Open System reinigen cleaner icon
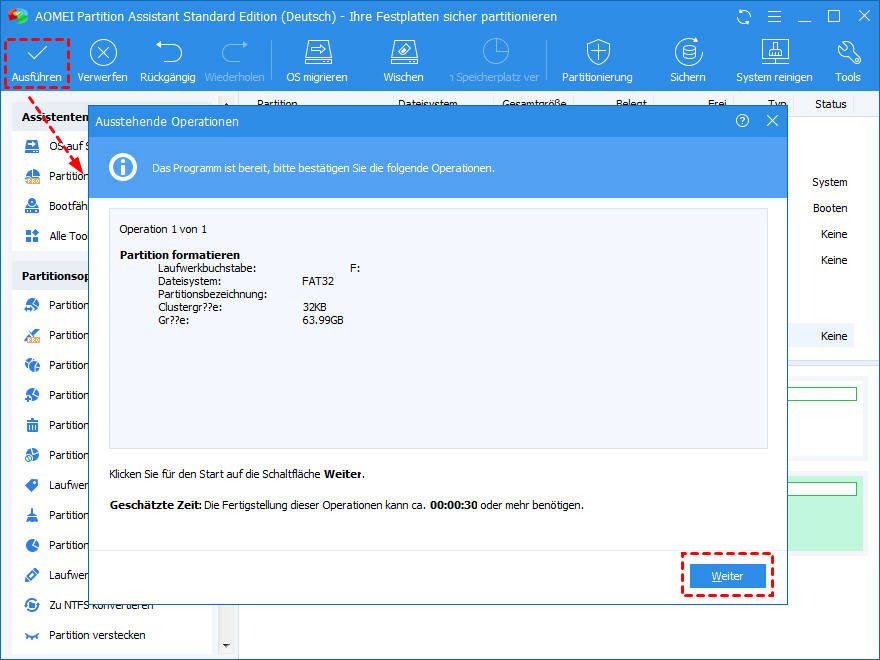 pos(775,52)
